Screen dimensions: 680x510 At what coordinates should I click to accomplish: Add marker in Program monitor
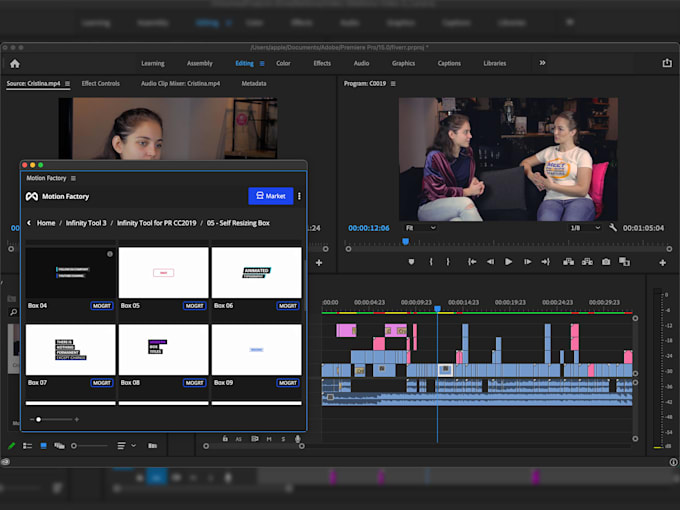411,262
